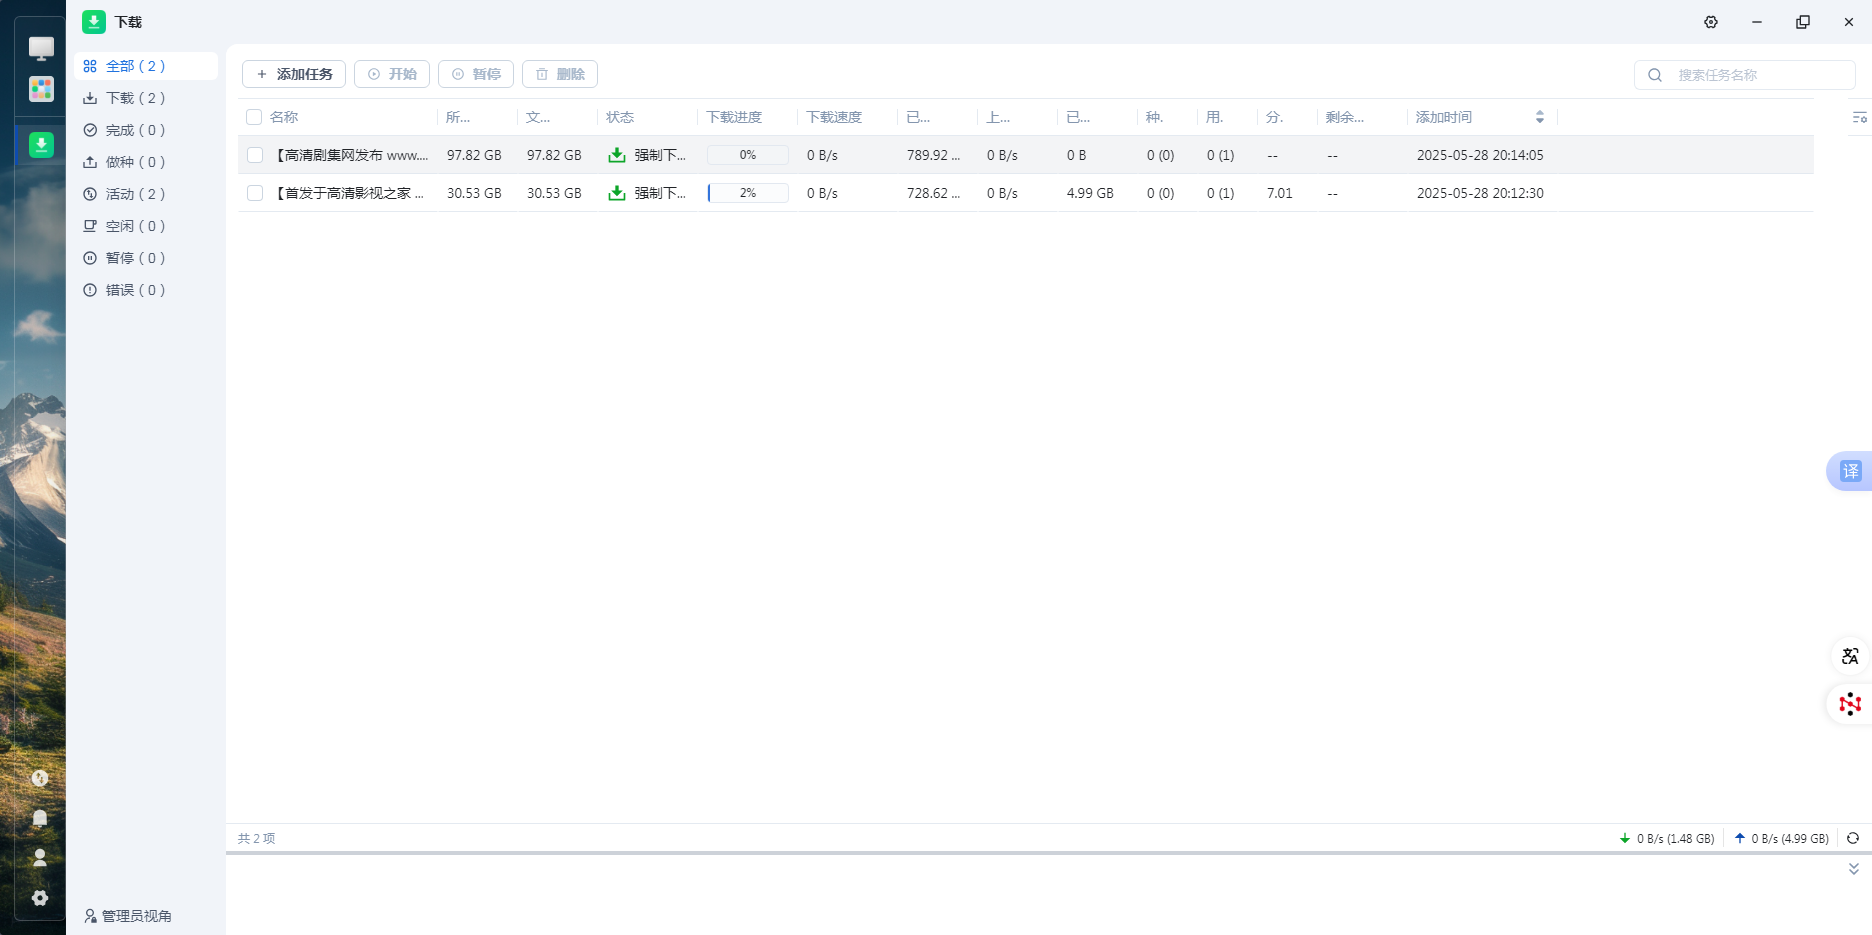The image size is (1872, 935).
Task: Click the date 2025-05-28 20:12:30
Action: (1480, 193)
